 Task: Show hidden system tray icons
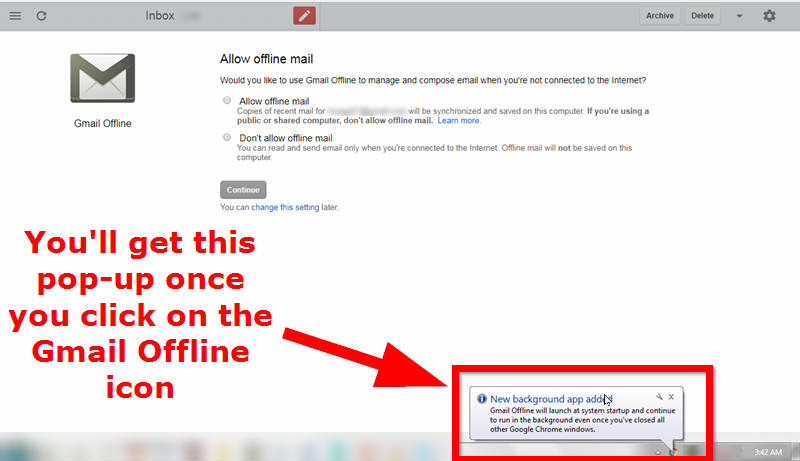pyautogui.click(x=658, y=452)
